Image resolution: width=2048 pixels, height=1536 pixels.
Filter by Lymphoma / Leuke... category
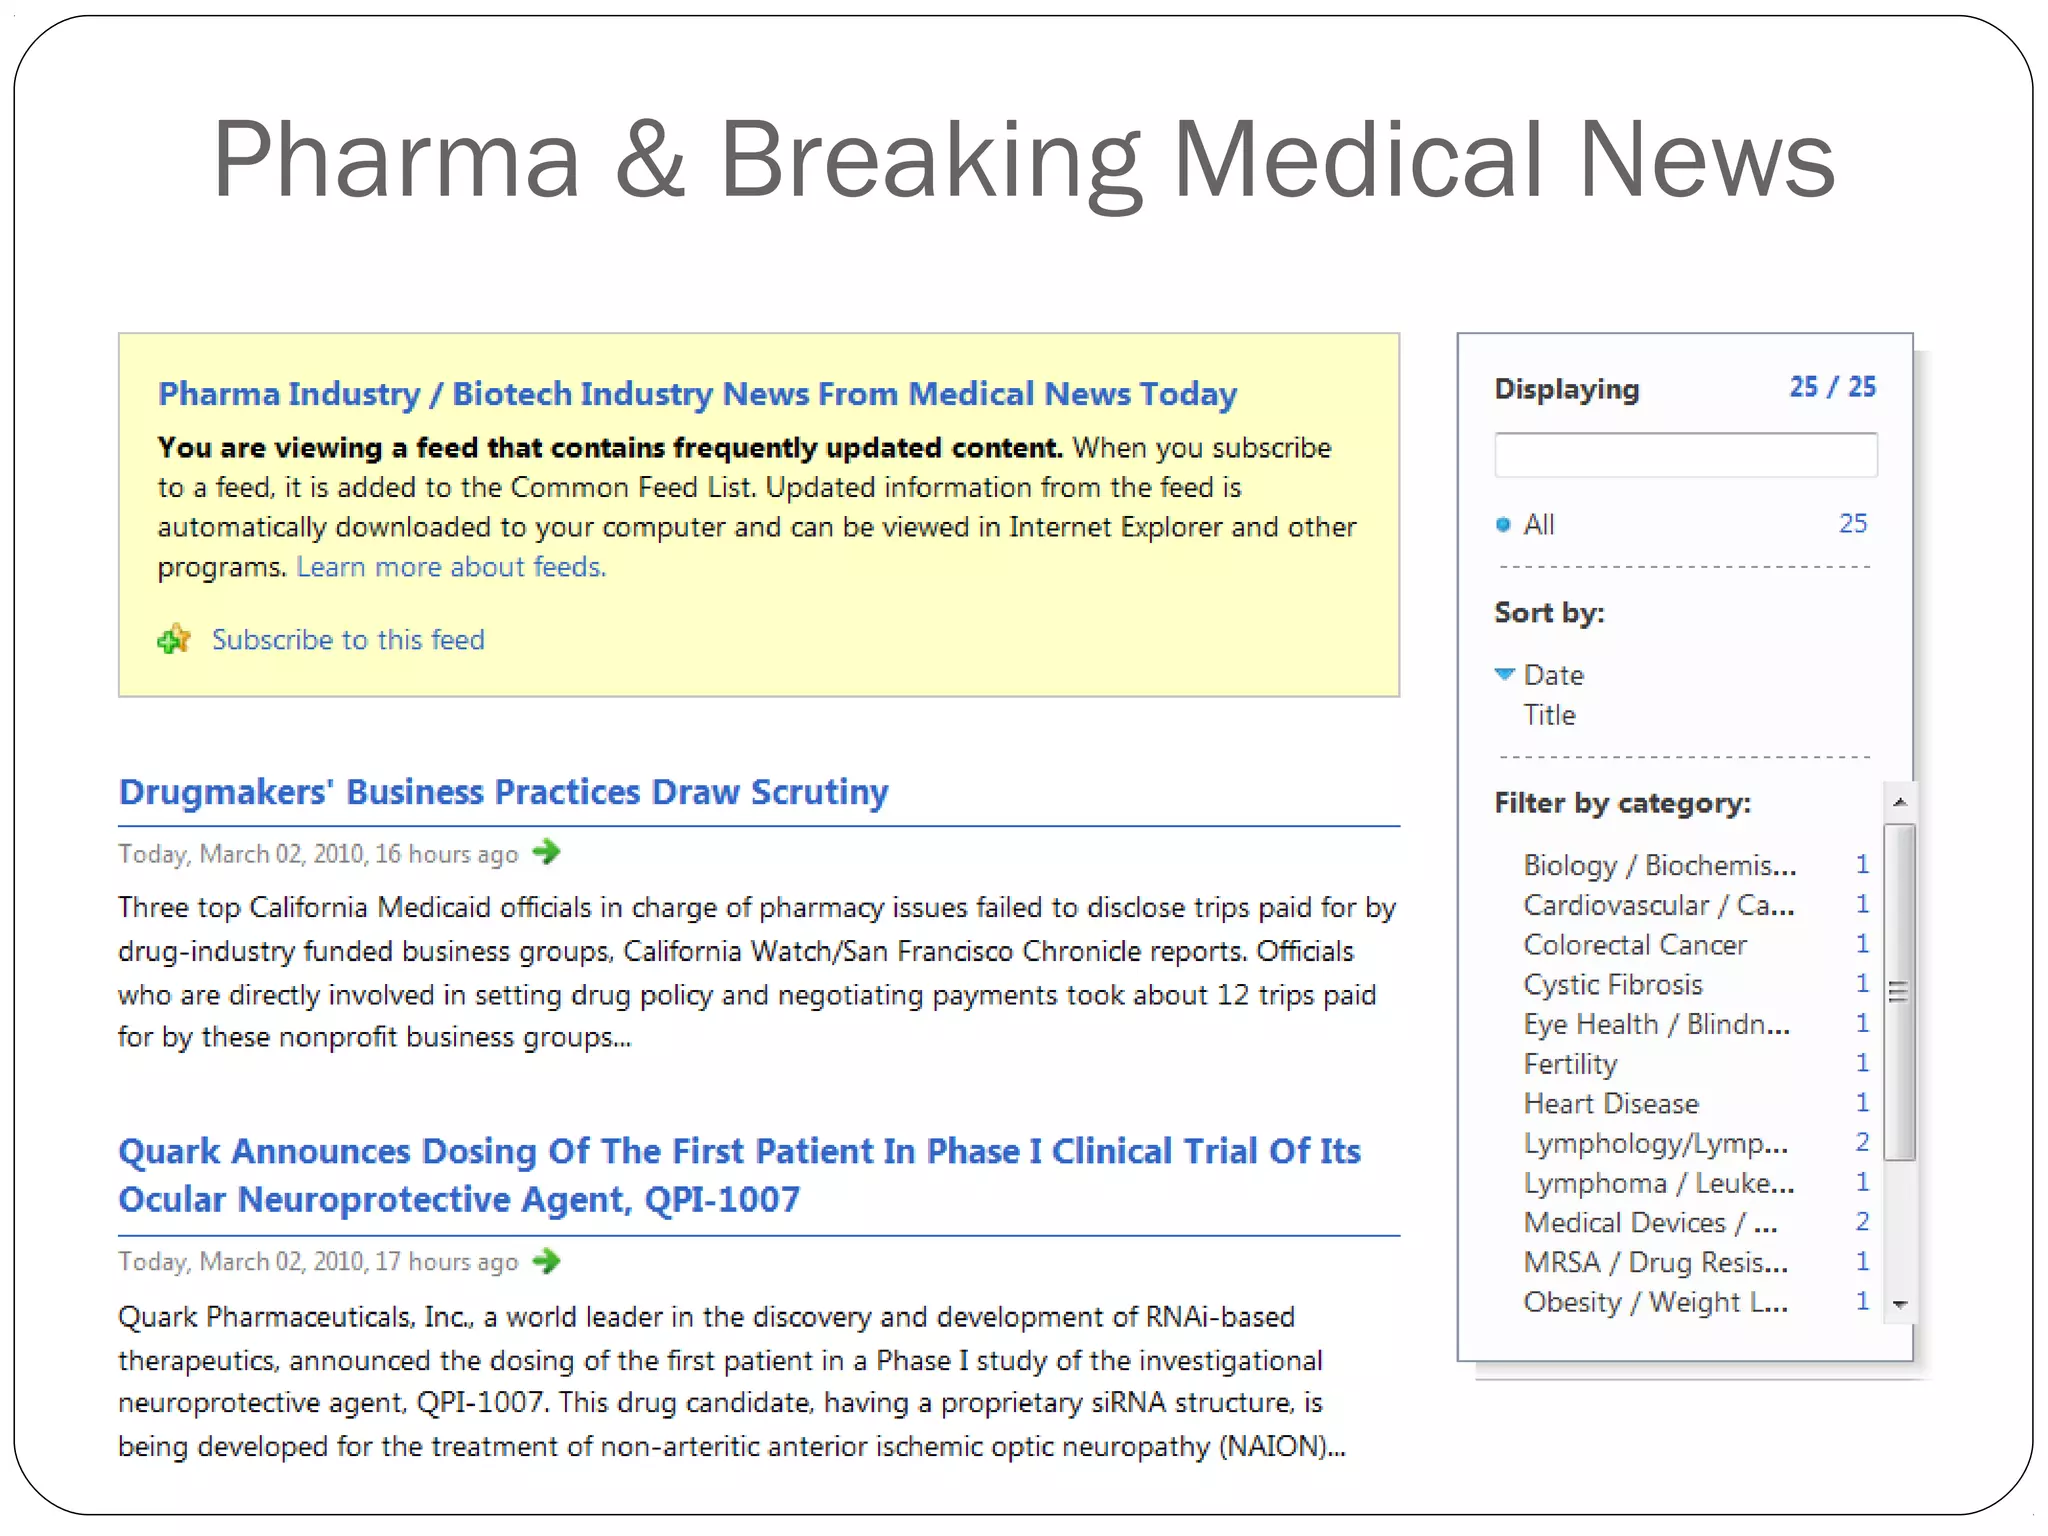click(x=1659, y=1183)
